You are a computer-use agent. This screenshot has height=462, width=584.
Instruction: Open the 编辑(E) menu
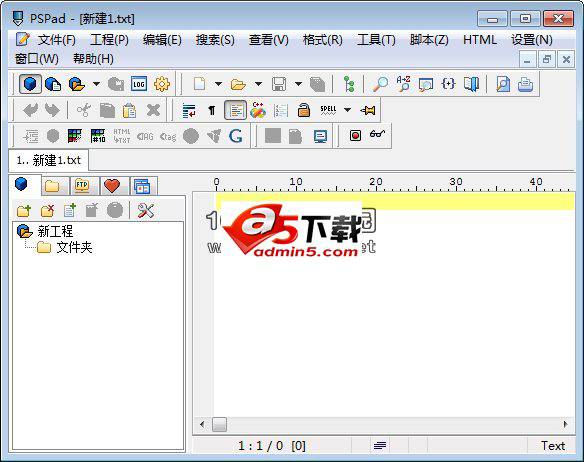click(x=162, y=39)
